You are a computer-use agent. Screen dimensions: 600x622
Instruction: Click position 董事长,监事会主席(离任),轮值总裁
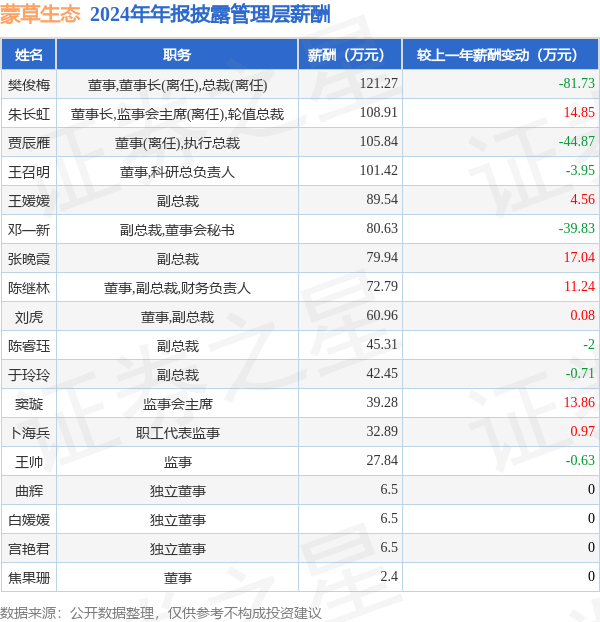coord(177,114)
